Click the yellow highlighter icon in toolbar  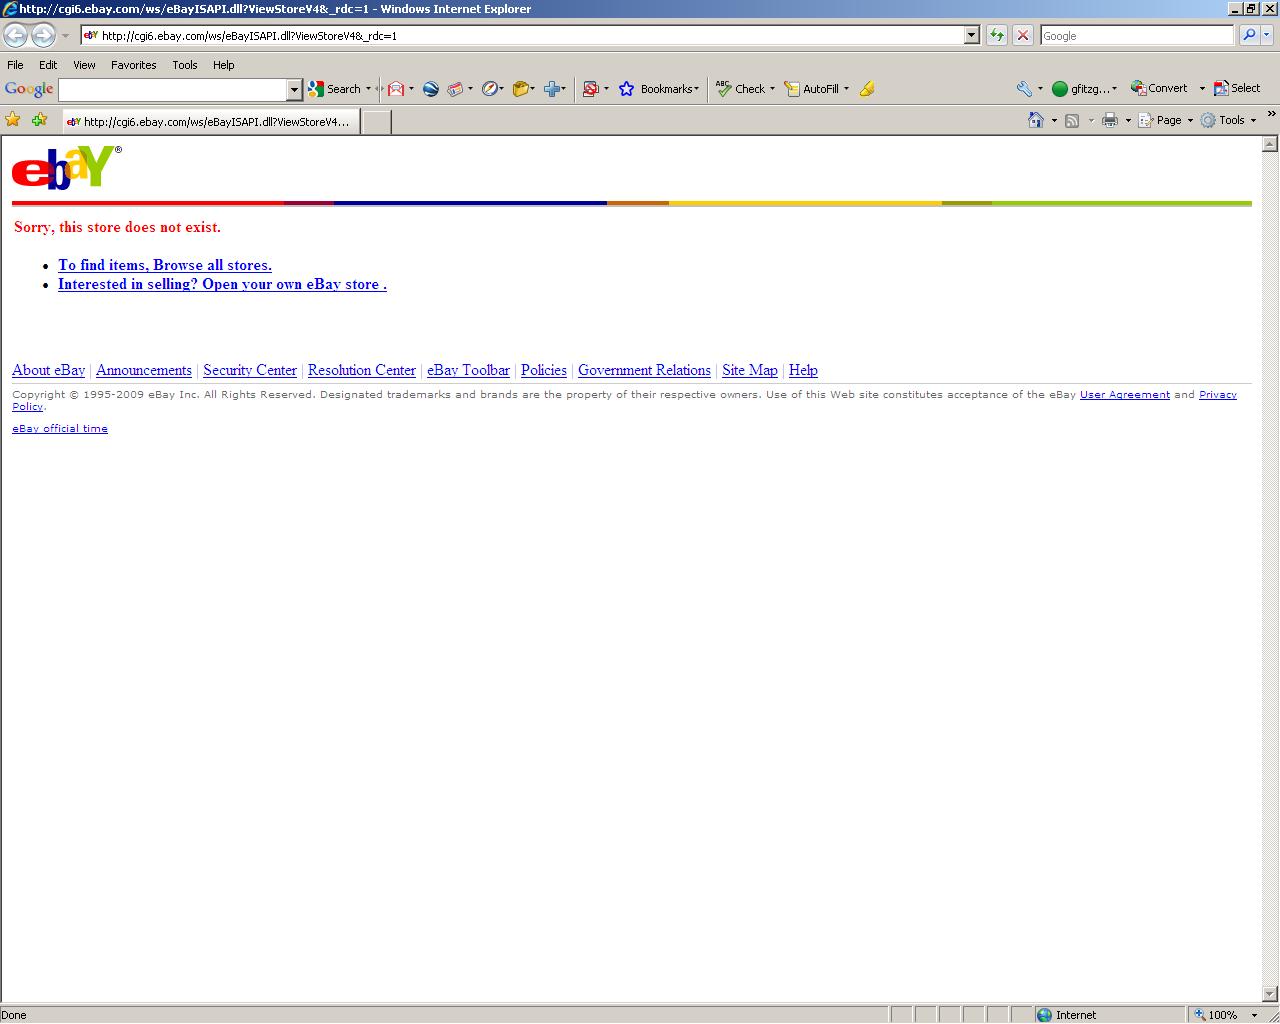point(867,89)
